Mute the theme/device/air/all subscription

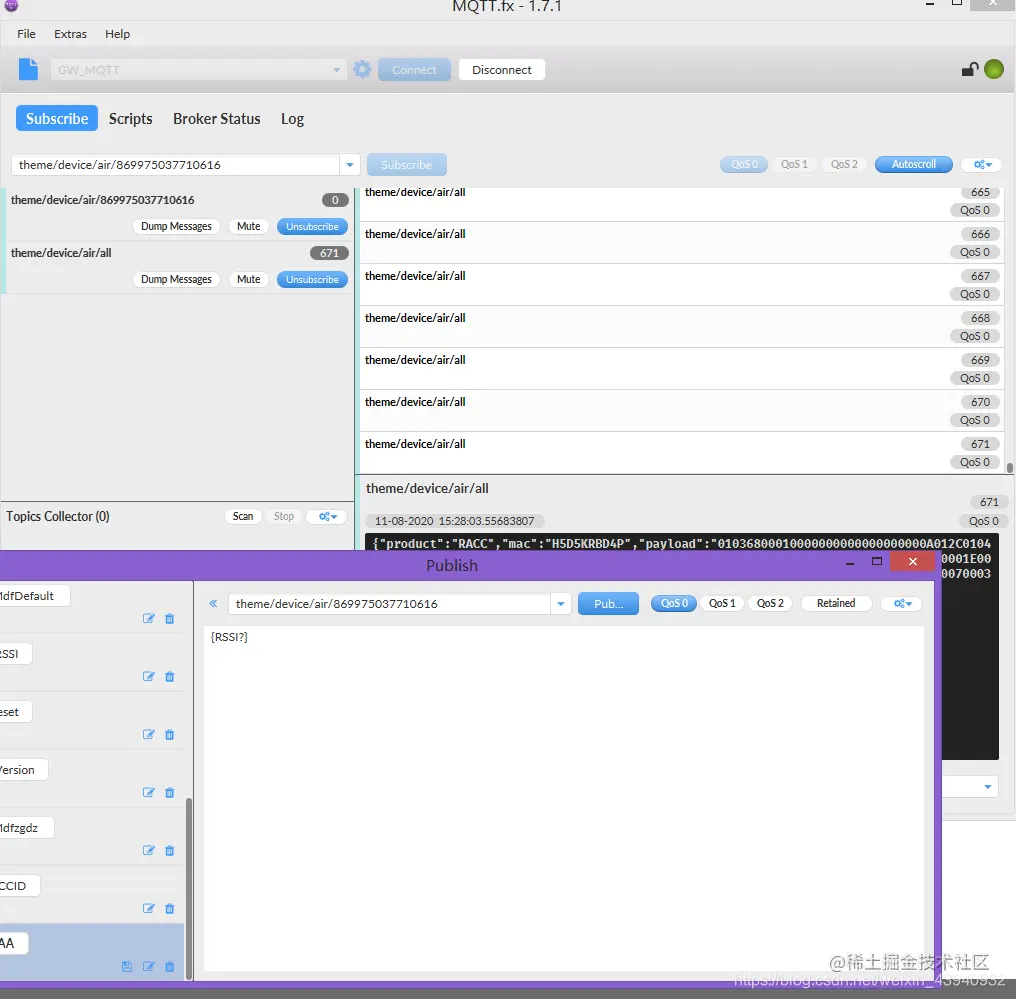coord(248,279)
